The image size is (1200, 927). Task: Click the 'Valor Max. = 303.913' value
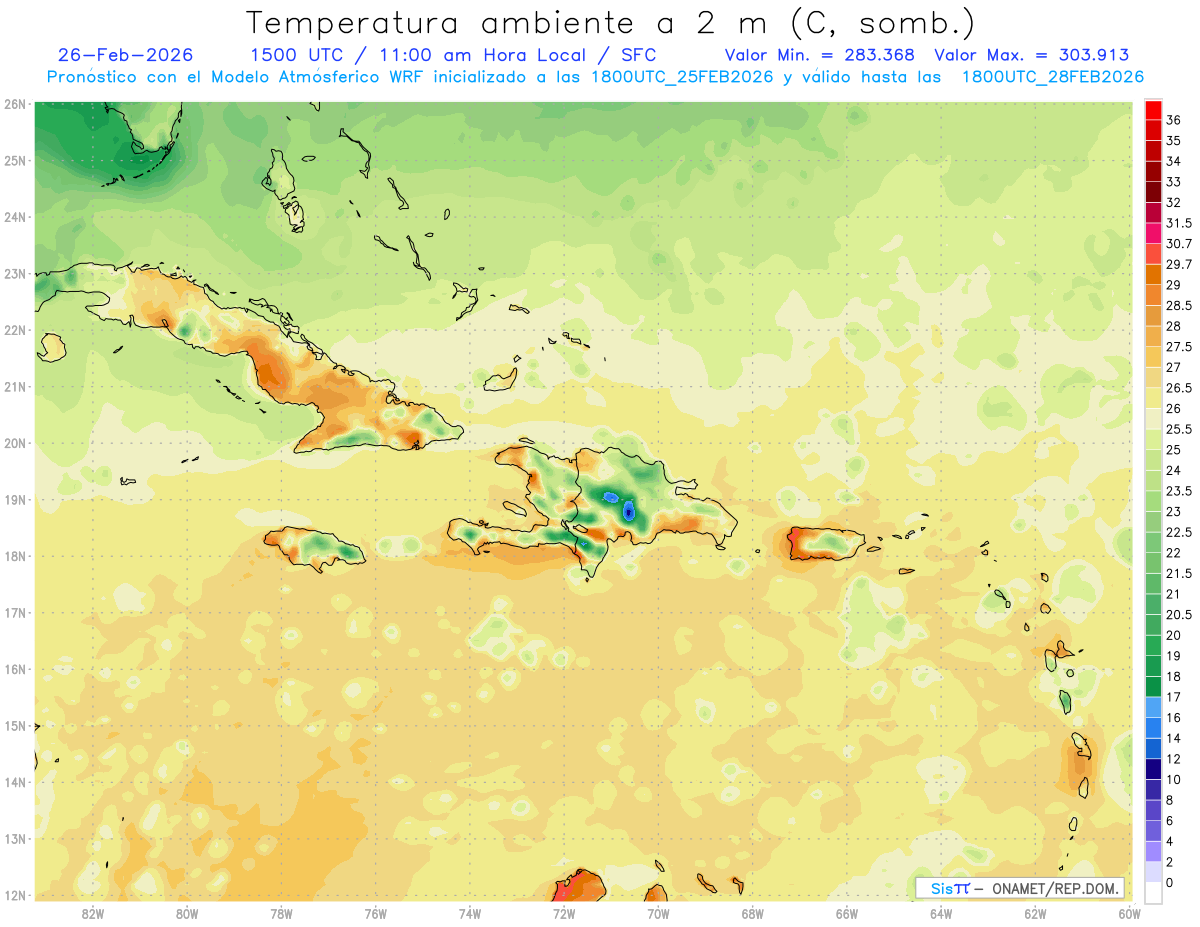point(1031,55)
